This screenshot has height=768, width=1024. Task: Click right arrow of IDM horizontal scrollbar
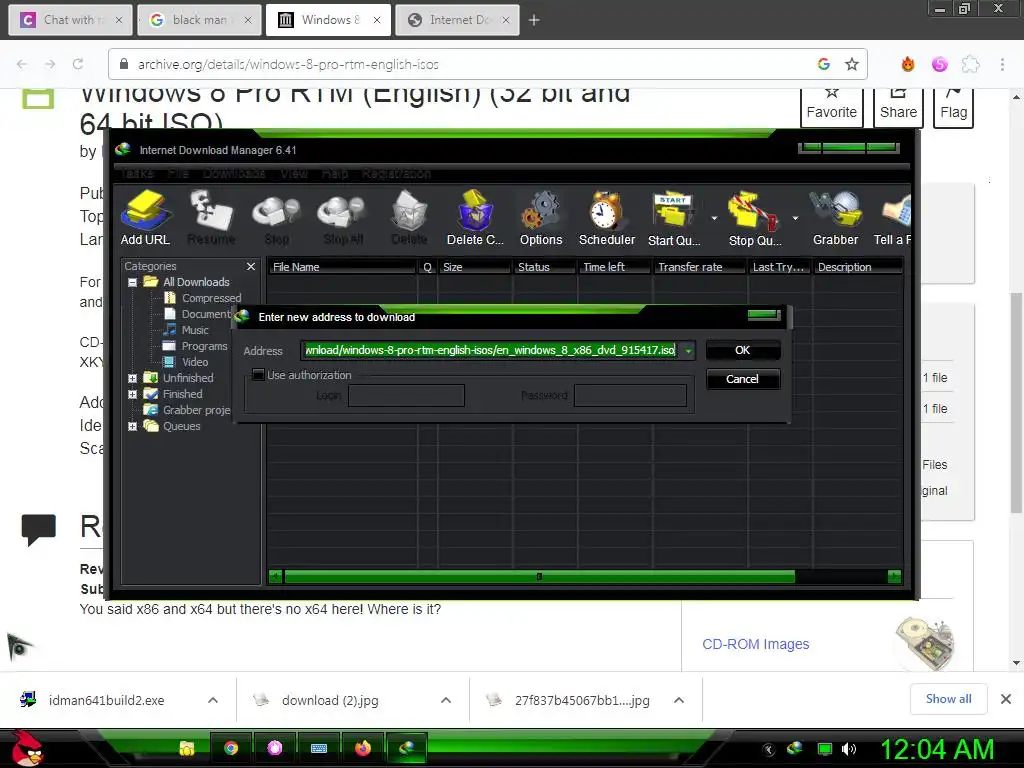tap(894, 577)
